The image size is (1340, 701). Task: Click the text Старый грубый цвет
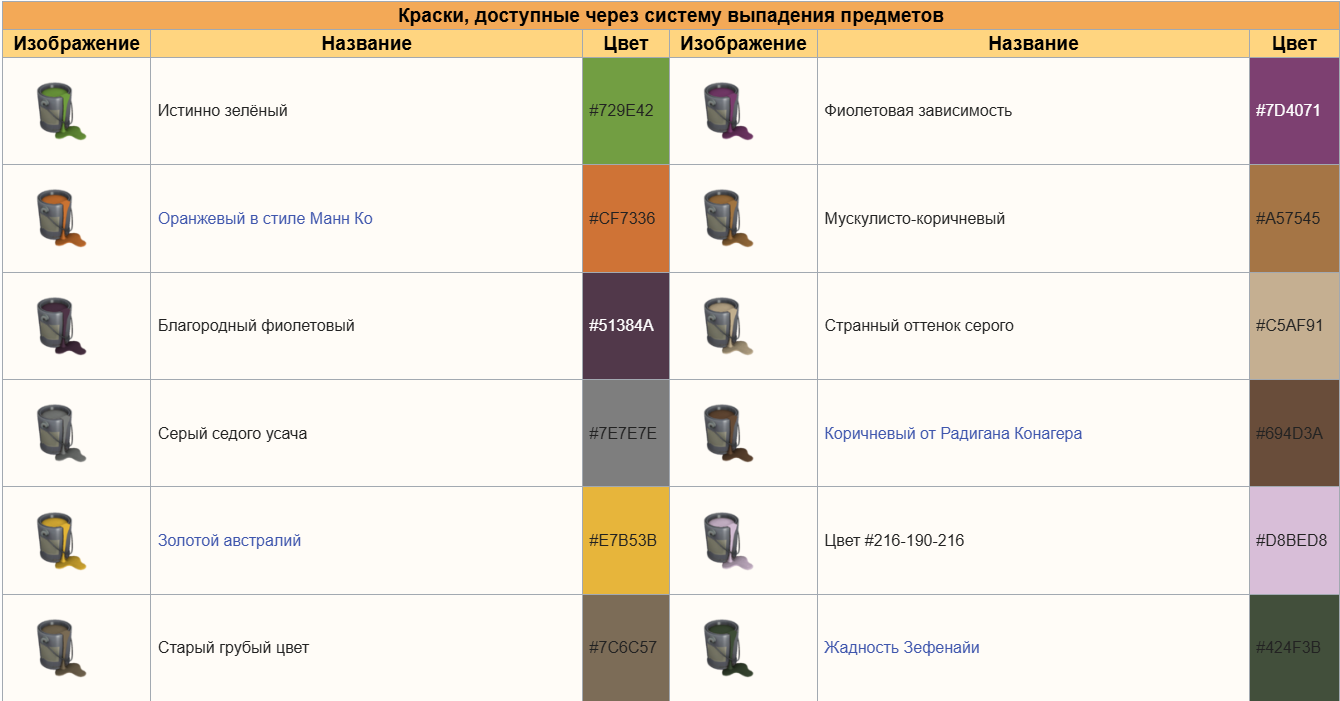[x=234, y=648]
